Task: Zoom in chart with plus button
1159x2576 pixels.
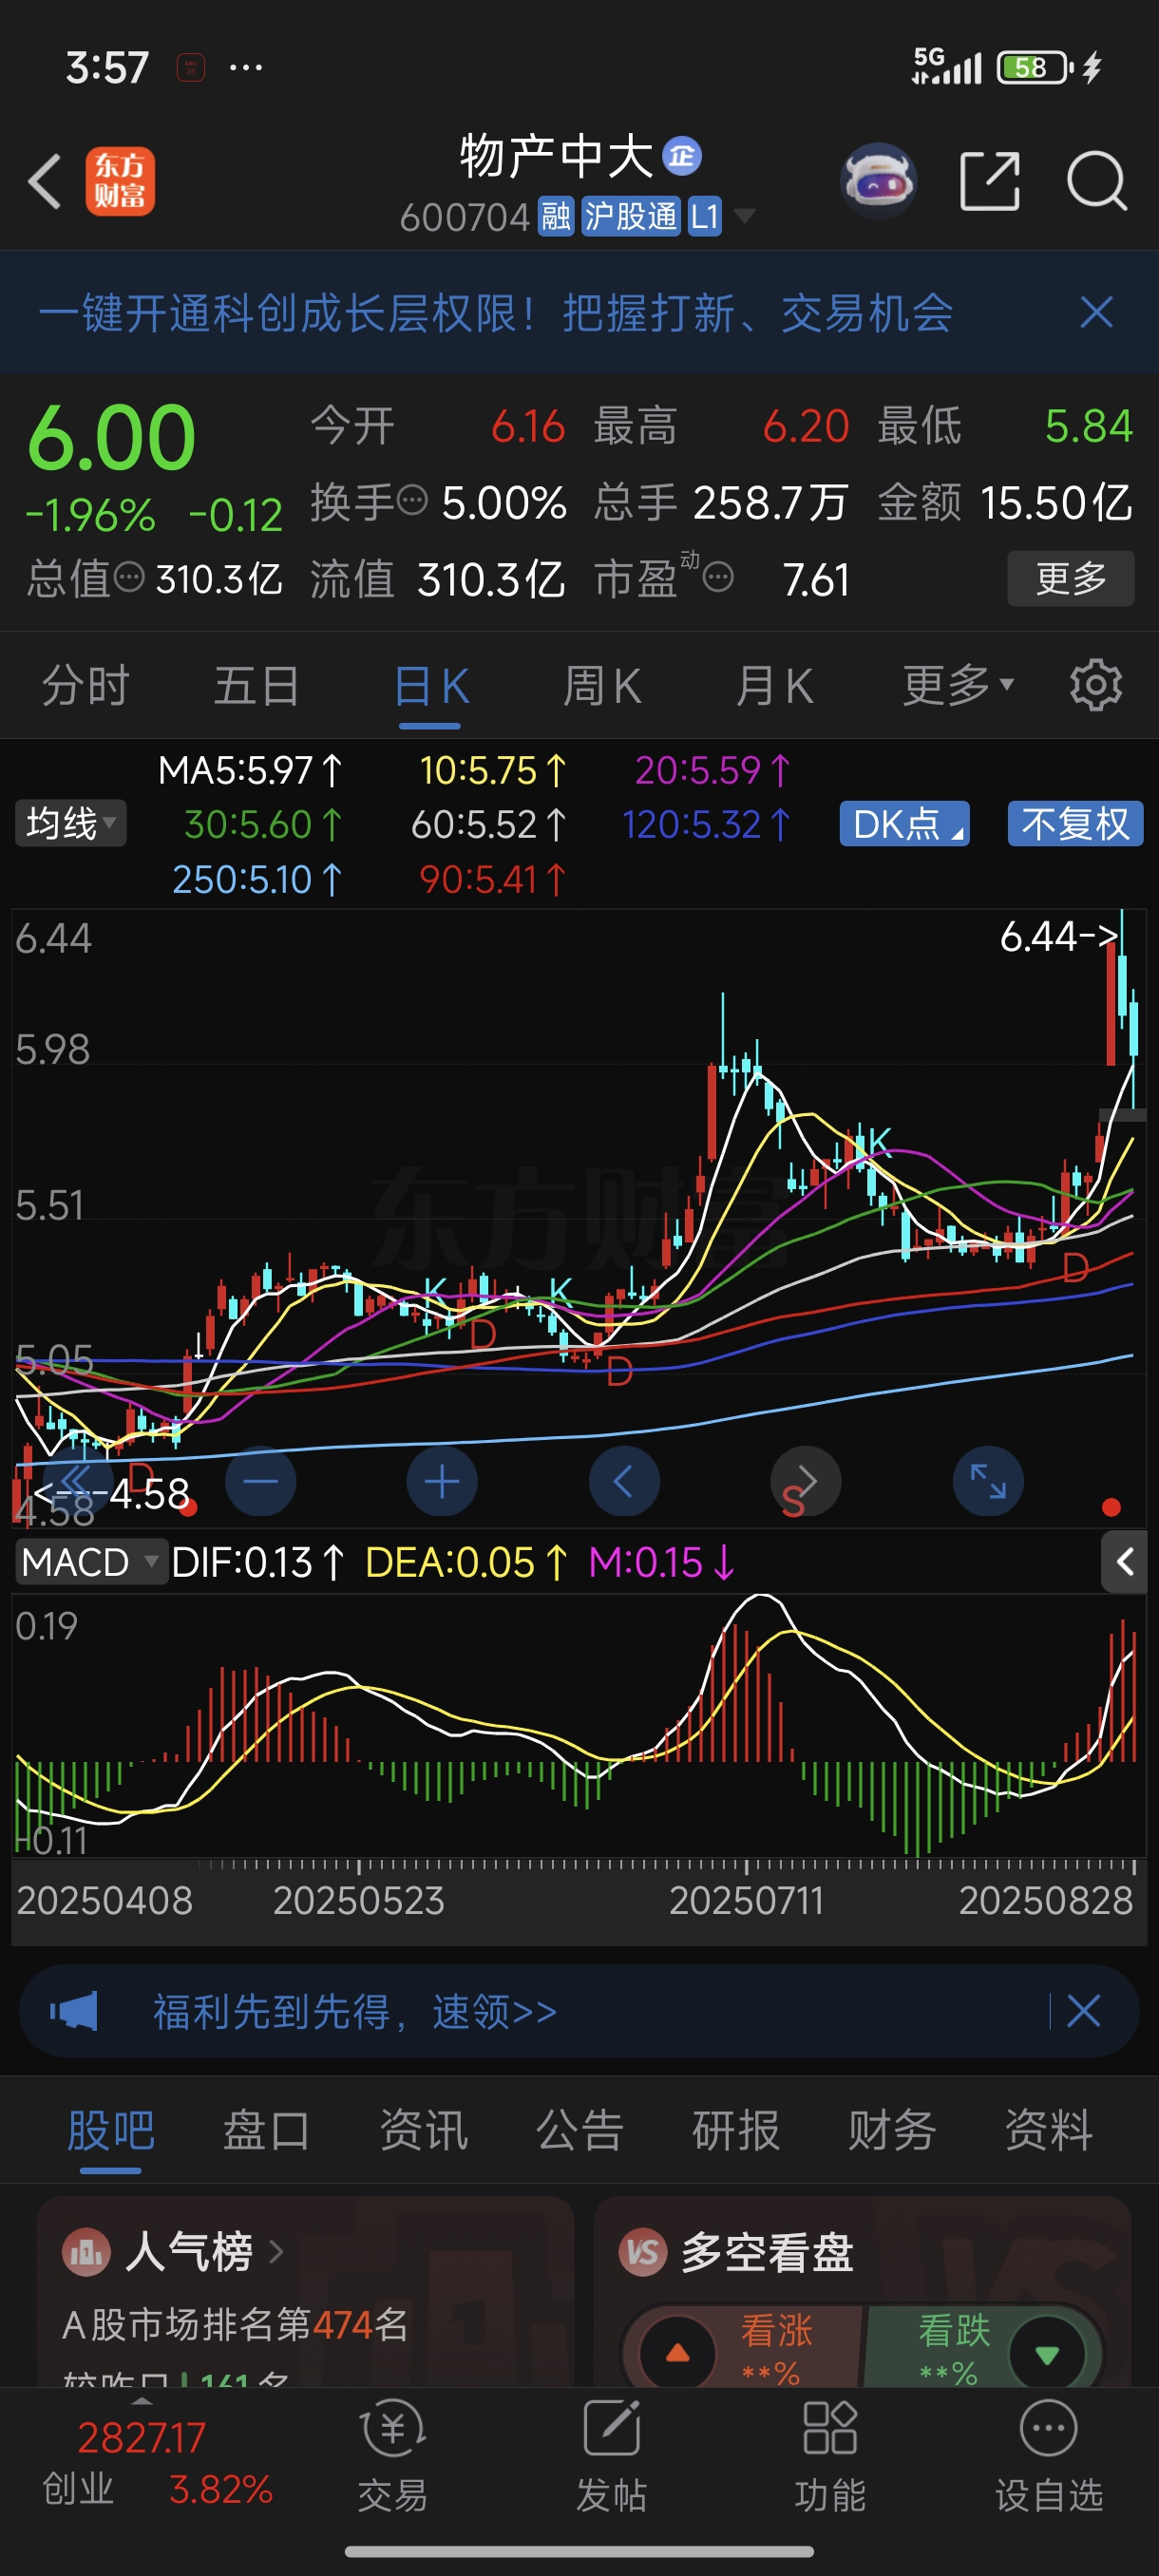Action: tap(442, 1481)
